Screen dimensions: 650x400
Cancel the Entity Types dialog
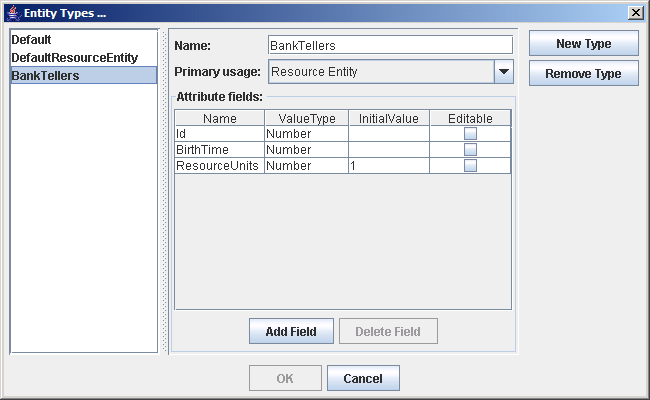point(363,378)
